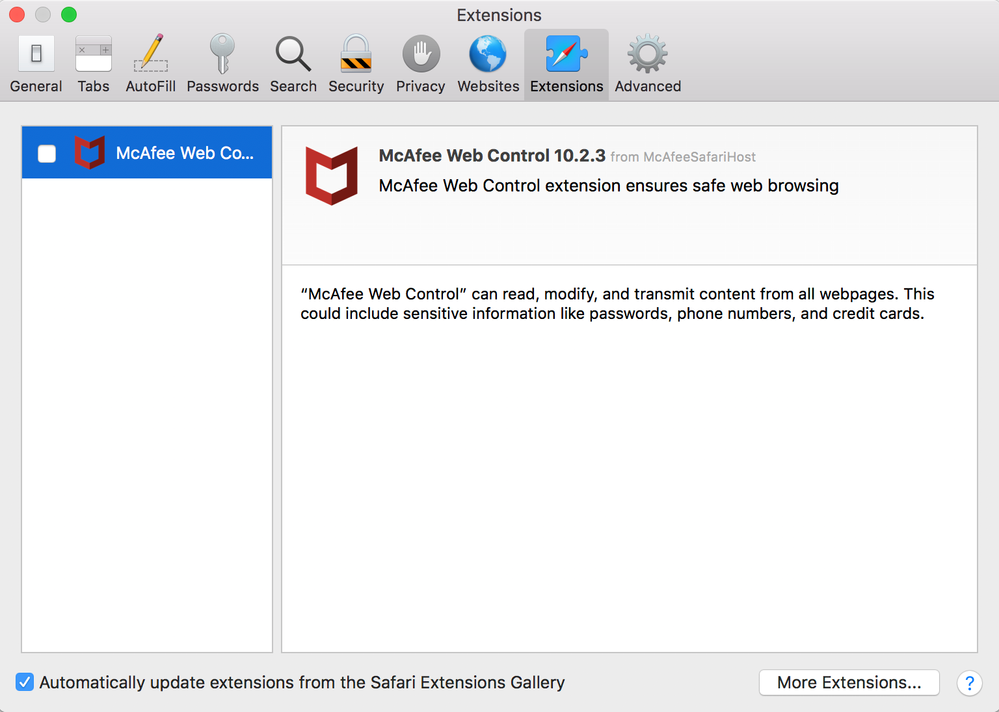Open Search magnifier preferences
Screen dimensions: 999x712
[293, 65]
